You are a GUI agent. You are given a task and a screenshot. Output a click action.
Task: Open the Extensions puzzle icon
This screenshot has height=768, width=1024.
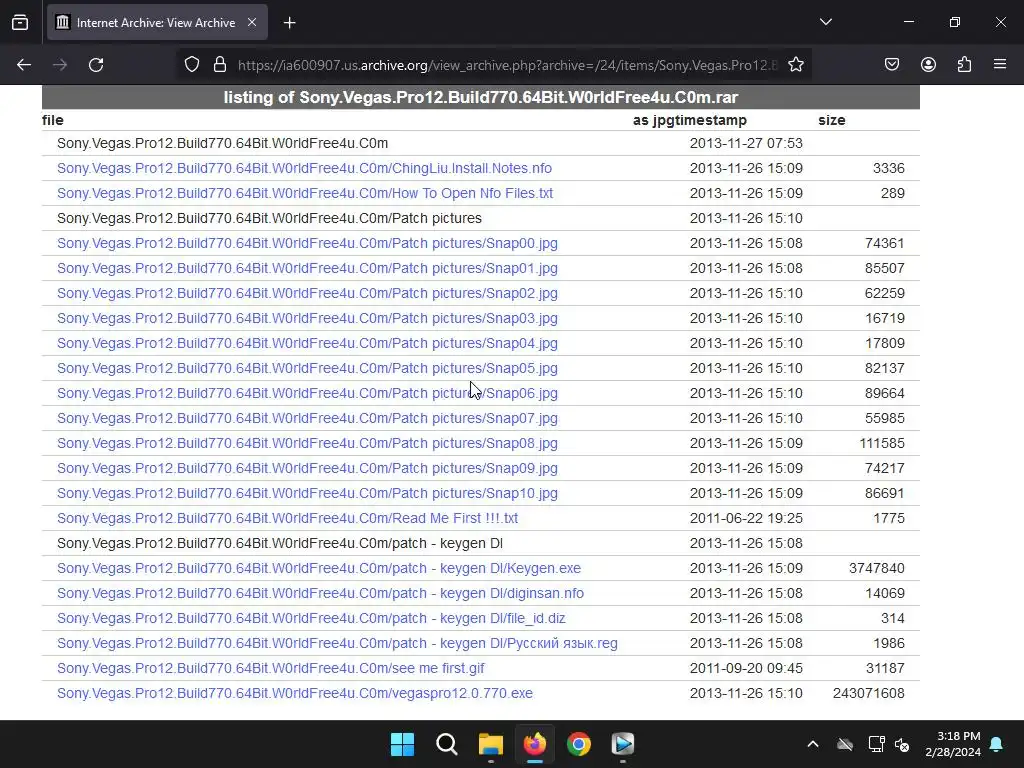coord(964,65)
